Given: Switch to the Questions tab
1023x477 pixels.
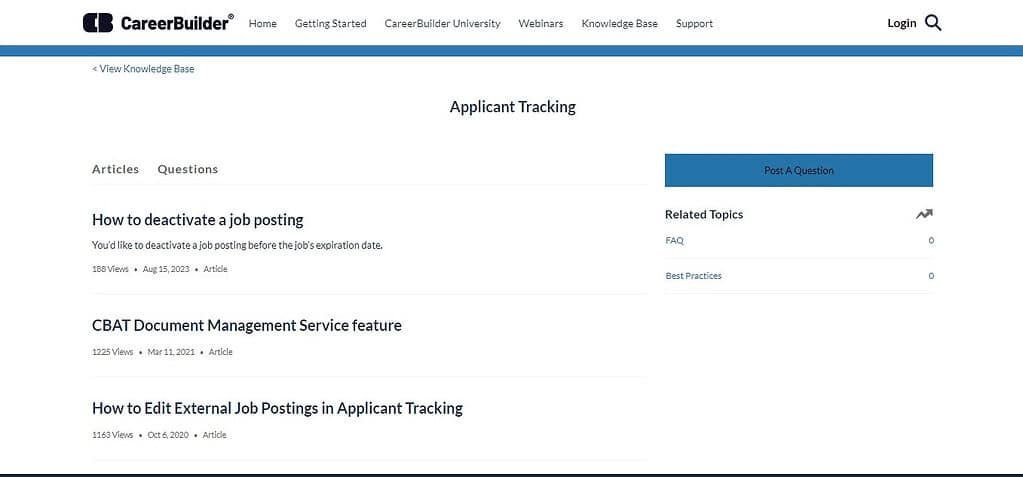Looking at the screenshot, I should pyautogui.click(x=188, y=169).
